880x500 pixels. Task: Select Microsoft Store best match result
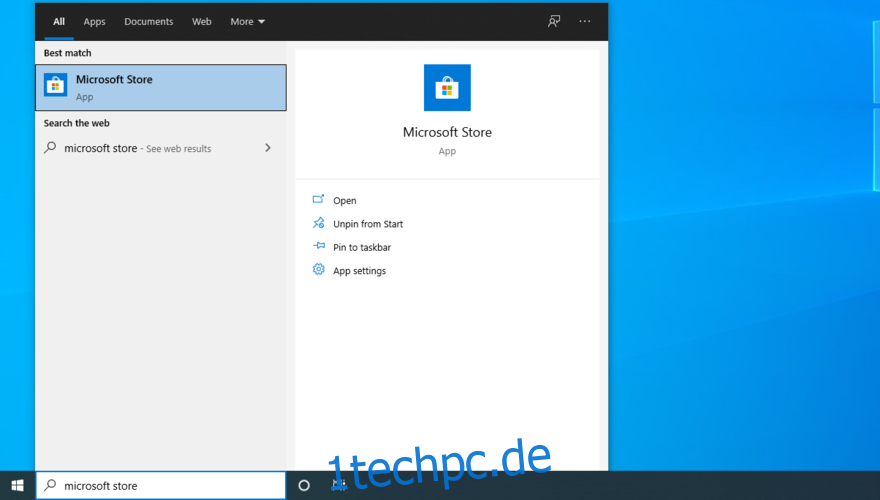coord(161,88)
